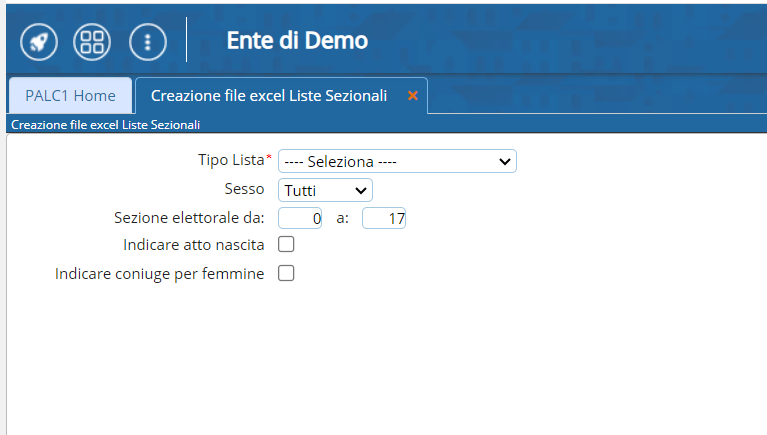Open the four-squares applications grid icon
767x435 pixels.
(x=93, y=41)
